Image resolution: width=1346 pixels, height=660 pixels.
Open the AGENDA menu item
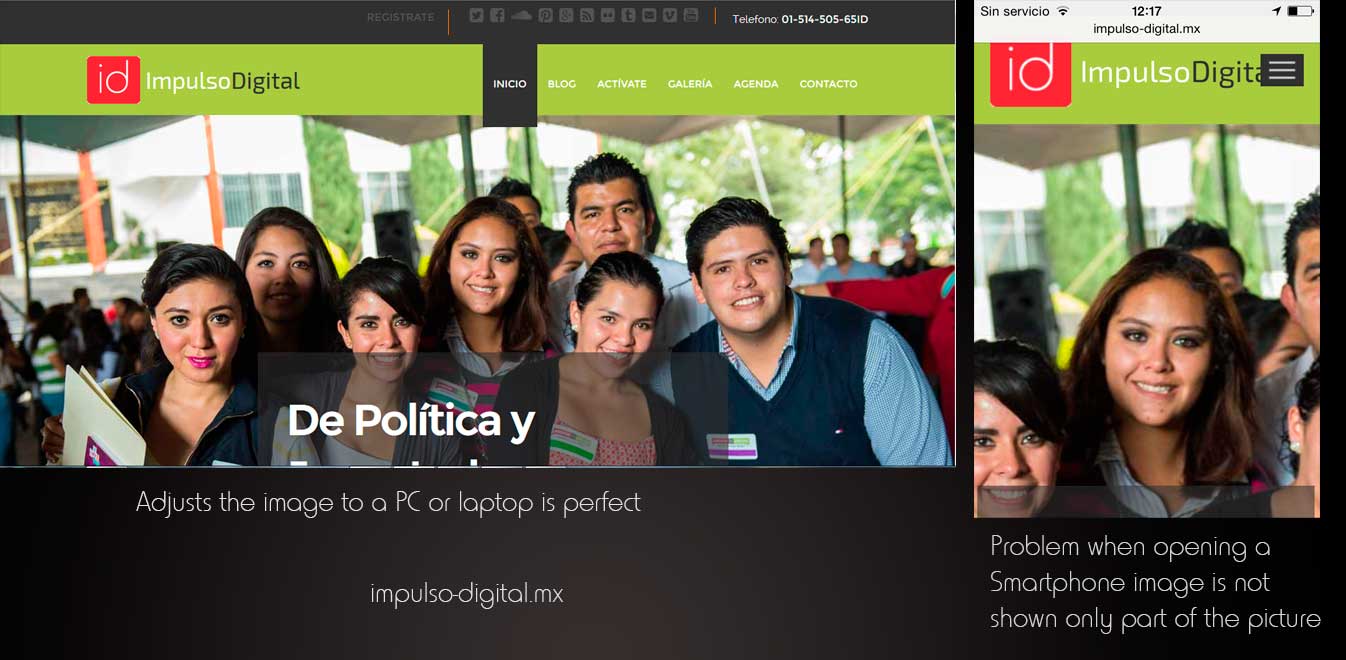(x=755, y=84)
